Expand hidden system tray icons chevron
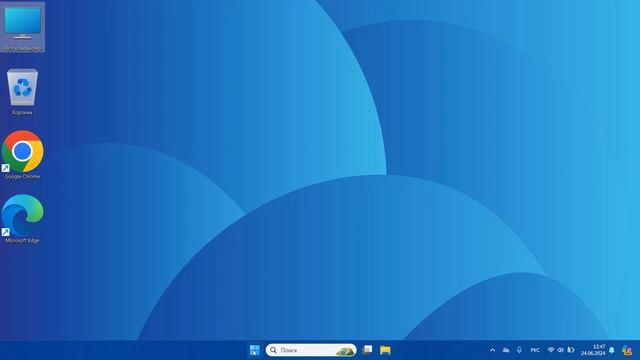The width and height of the screenshot is (640, 360). click(x=492, y=350)
